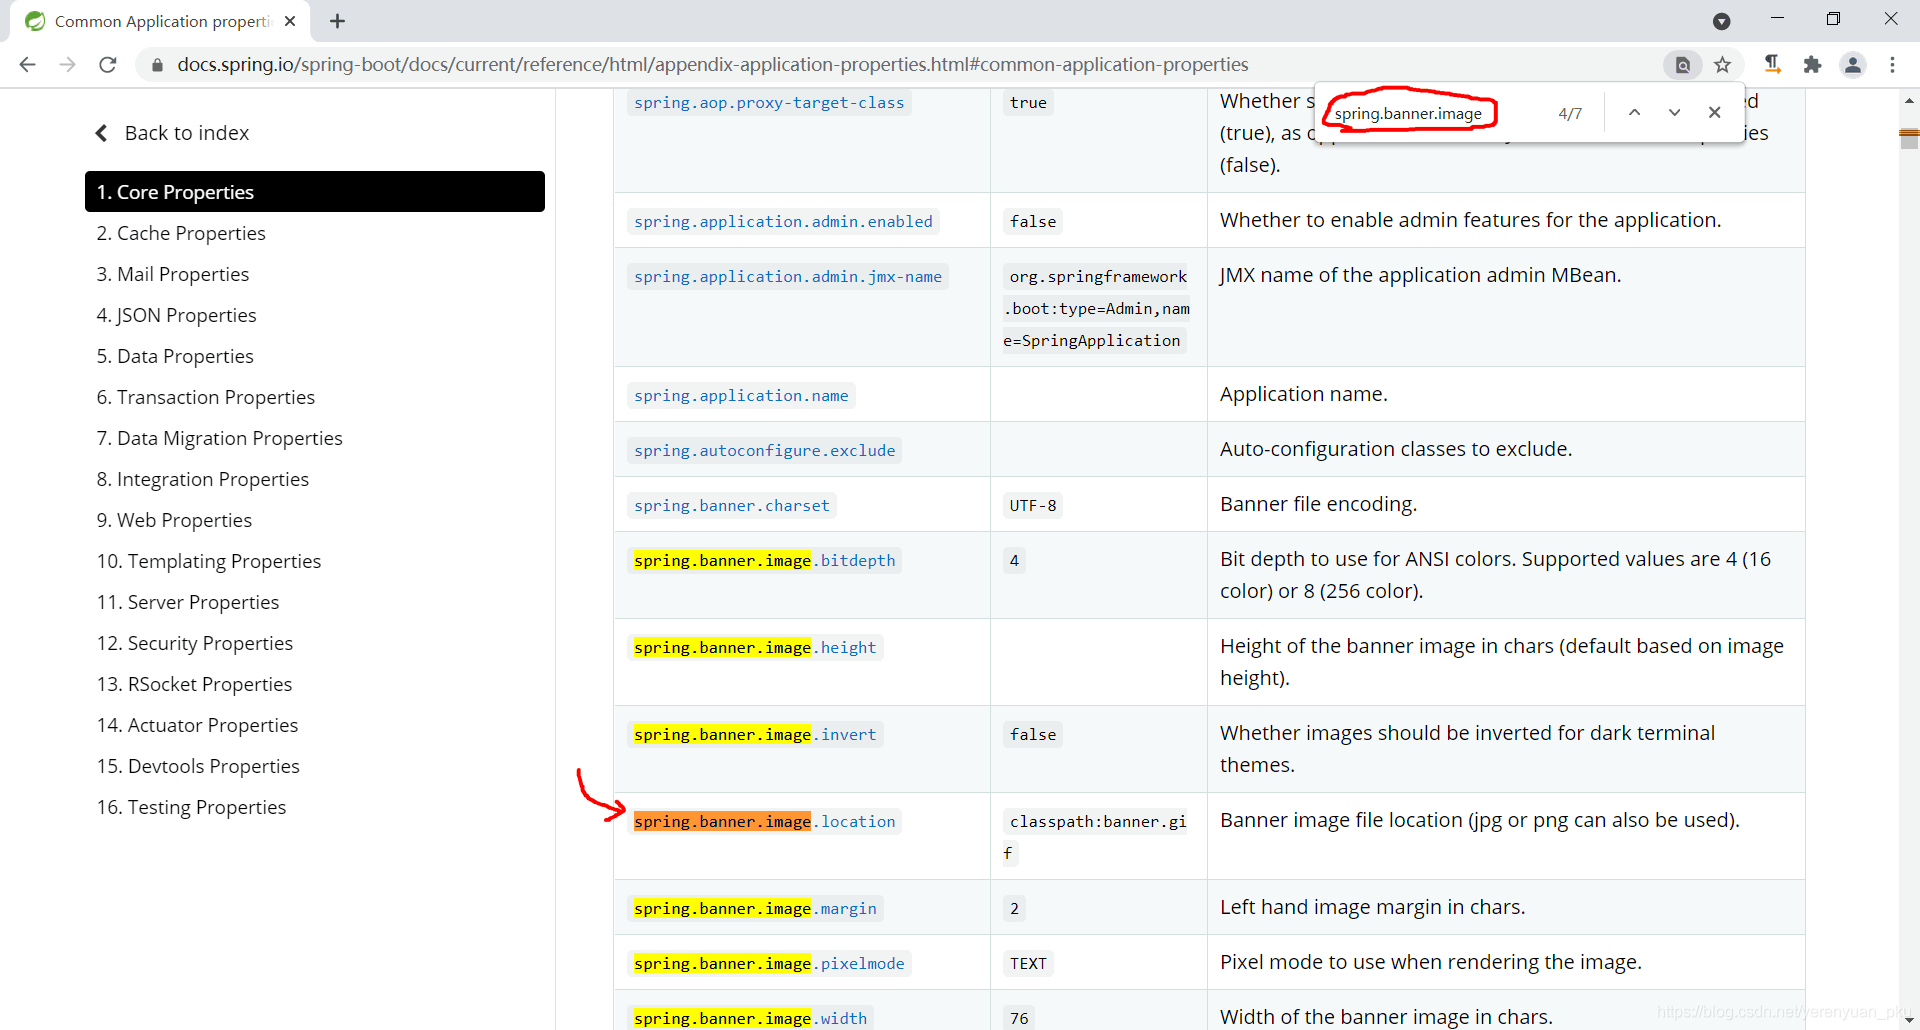Open Chrome's three-dot menu
Image resolution: width=1920 pixels, height=1030 pixels.
(1892, 65)
